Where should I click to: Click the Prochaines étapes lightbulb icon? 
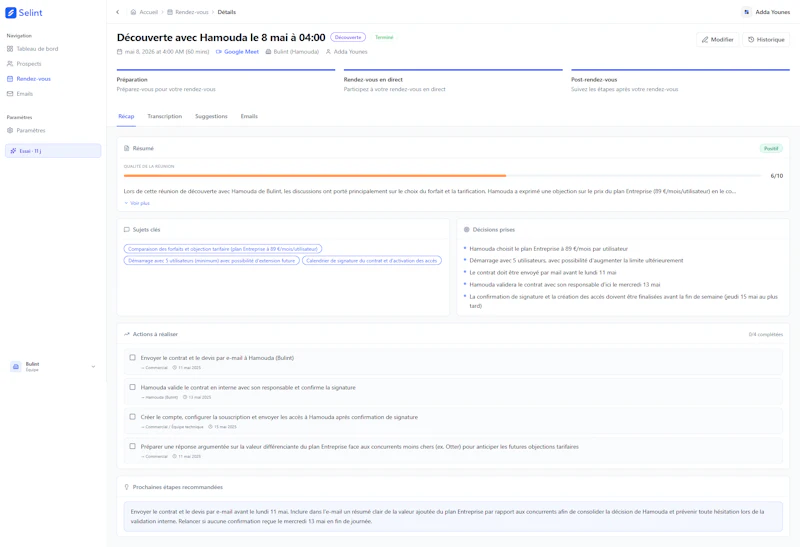(x=127, y=487)
